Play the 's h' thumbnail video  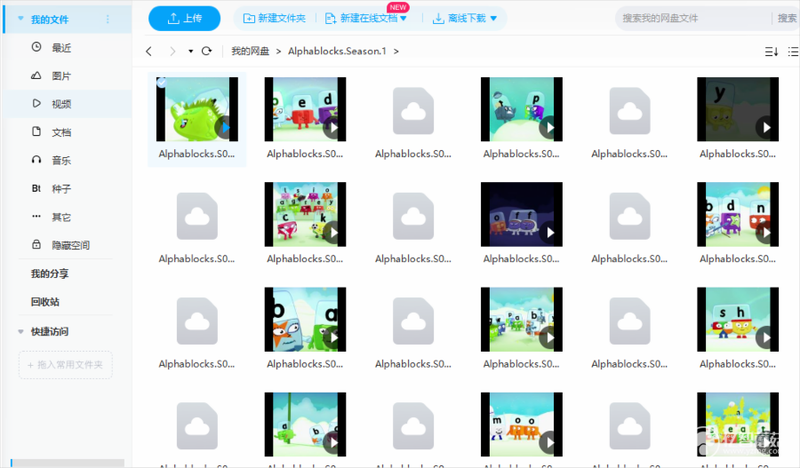(x=765, y=337)
